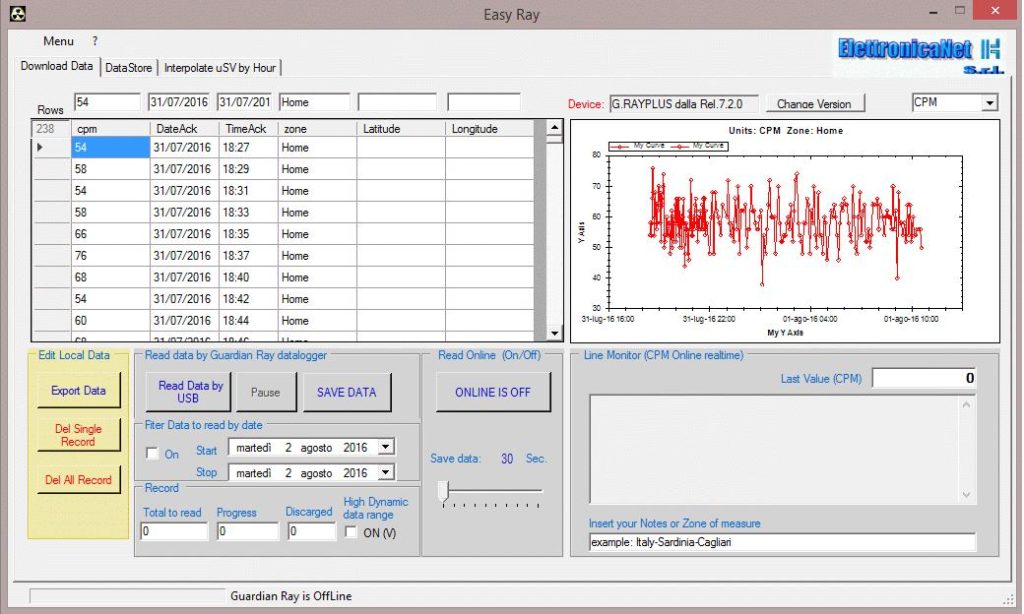Screen dimensions: 1024x614
Task: Open the Start date picker dropdown
Action: click(386, 447)
